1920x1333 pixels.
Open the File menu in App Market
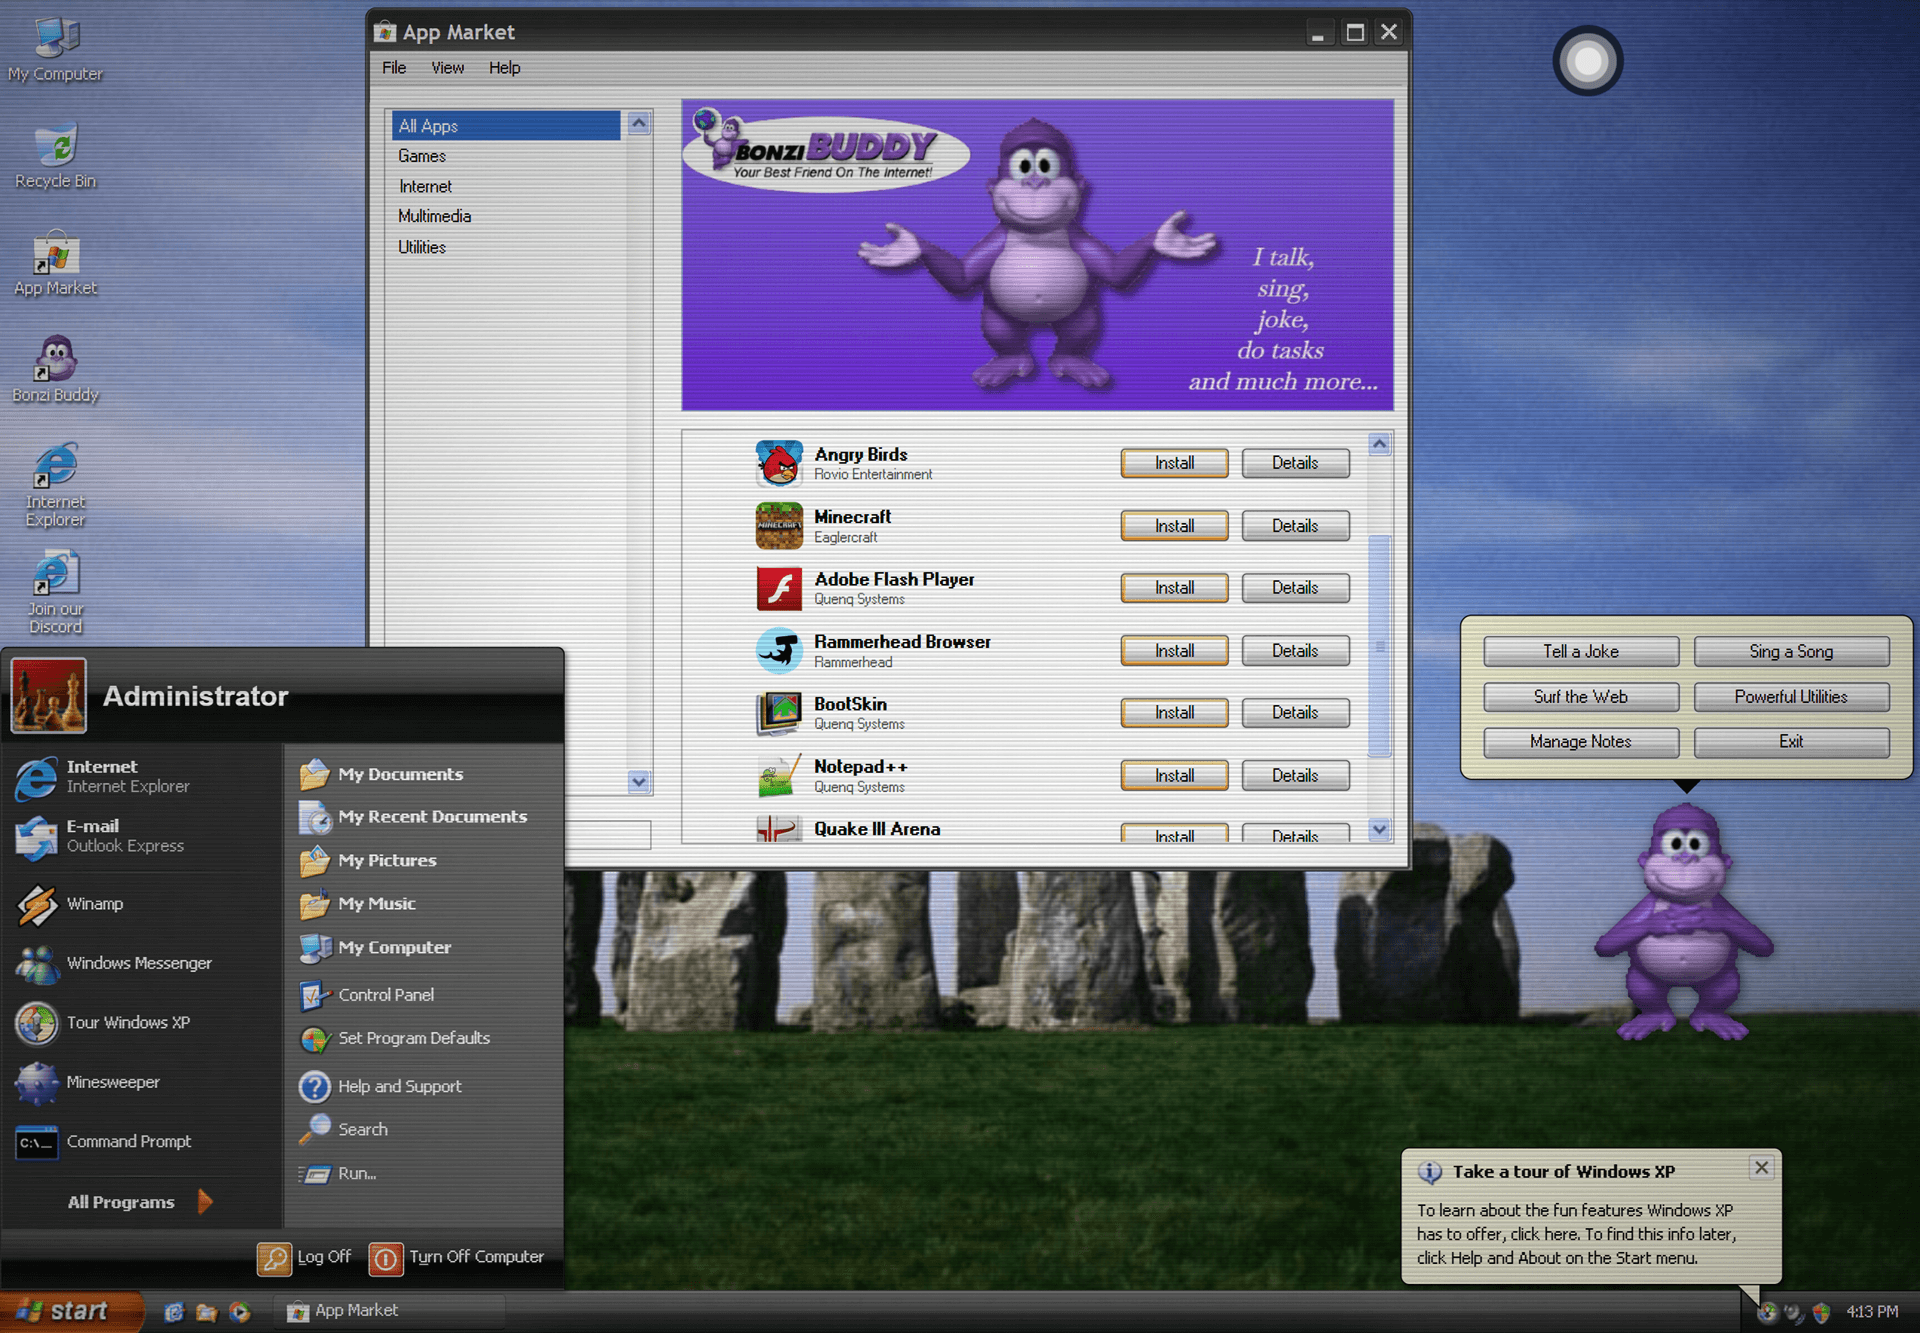click(393, 67)
